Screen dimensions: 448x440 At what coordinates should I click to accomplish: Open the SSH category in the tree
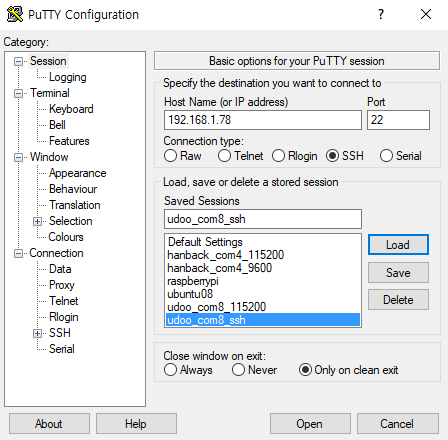pos(60,333)
